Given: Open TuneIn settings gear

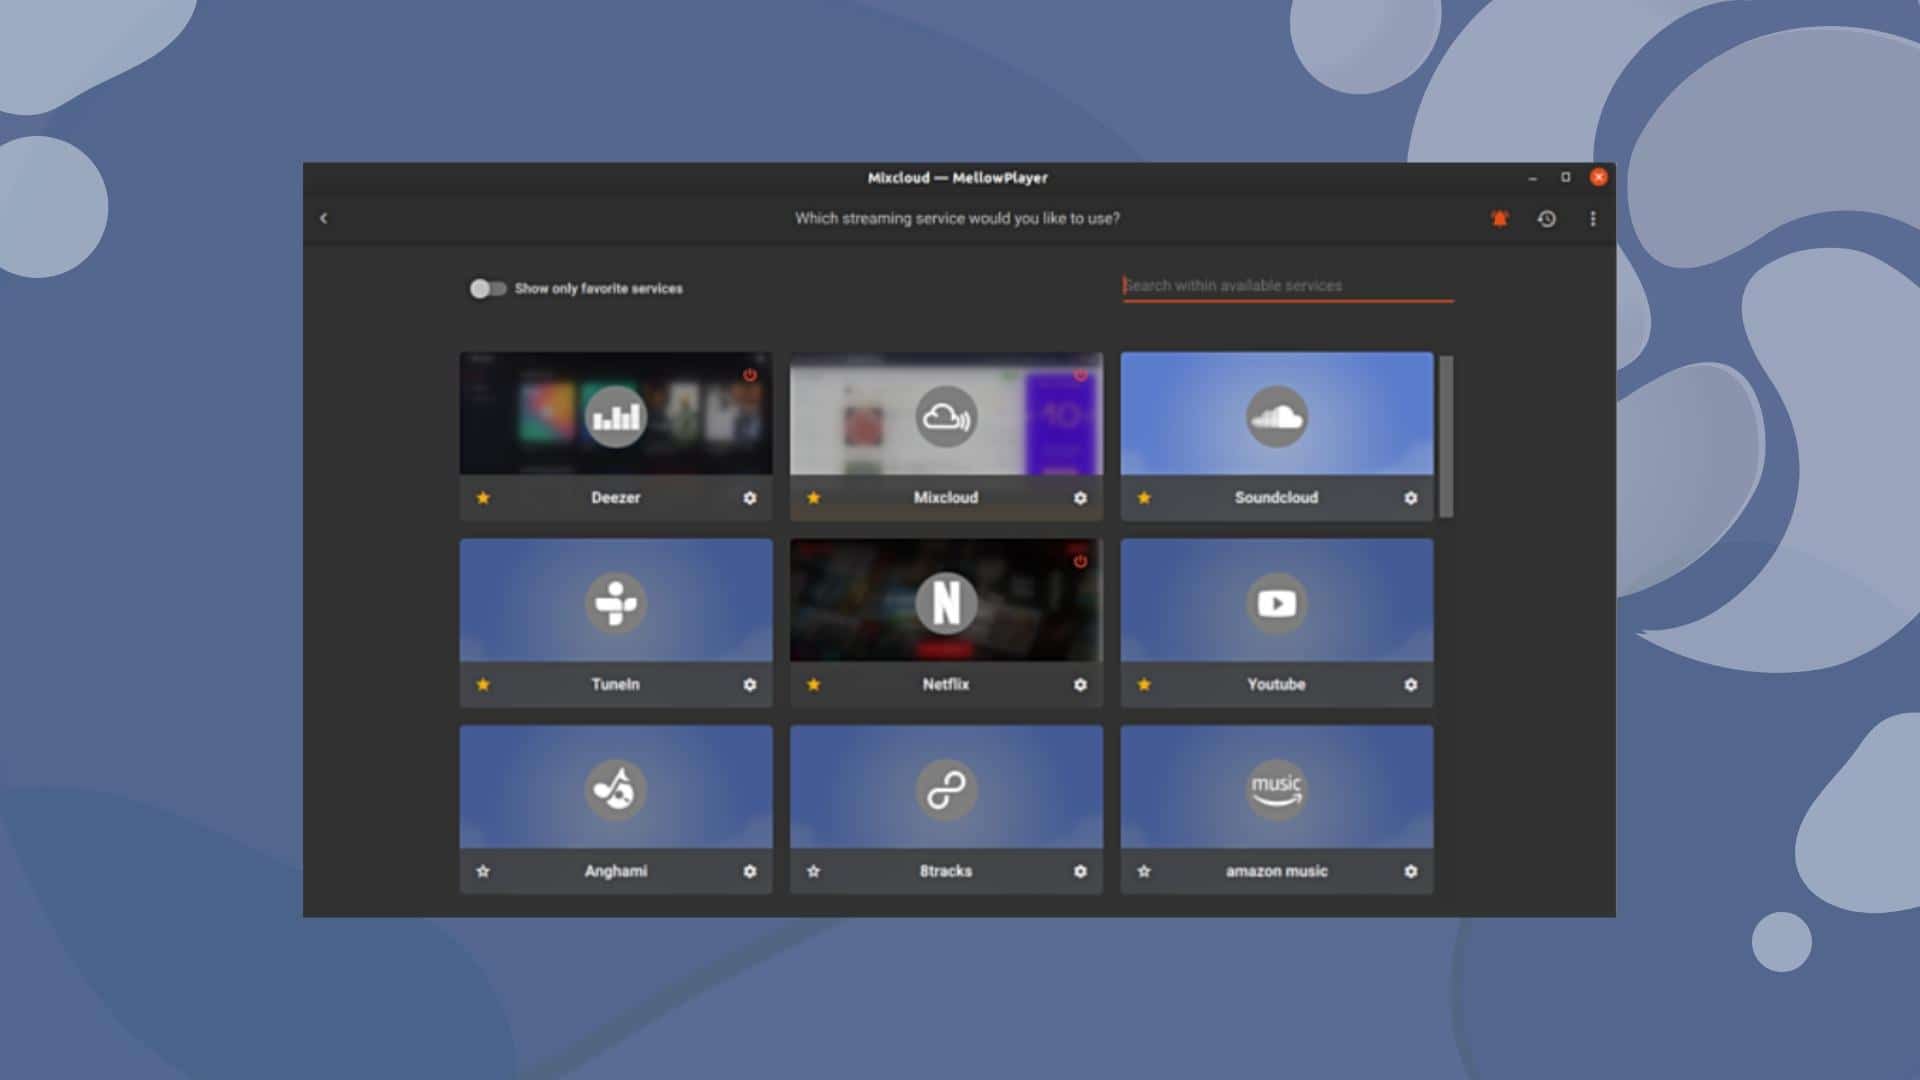Looking at the screenshot, I should [750, 685].
